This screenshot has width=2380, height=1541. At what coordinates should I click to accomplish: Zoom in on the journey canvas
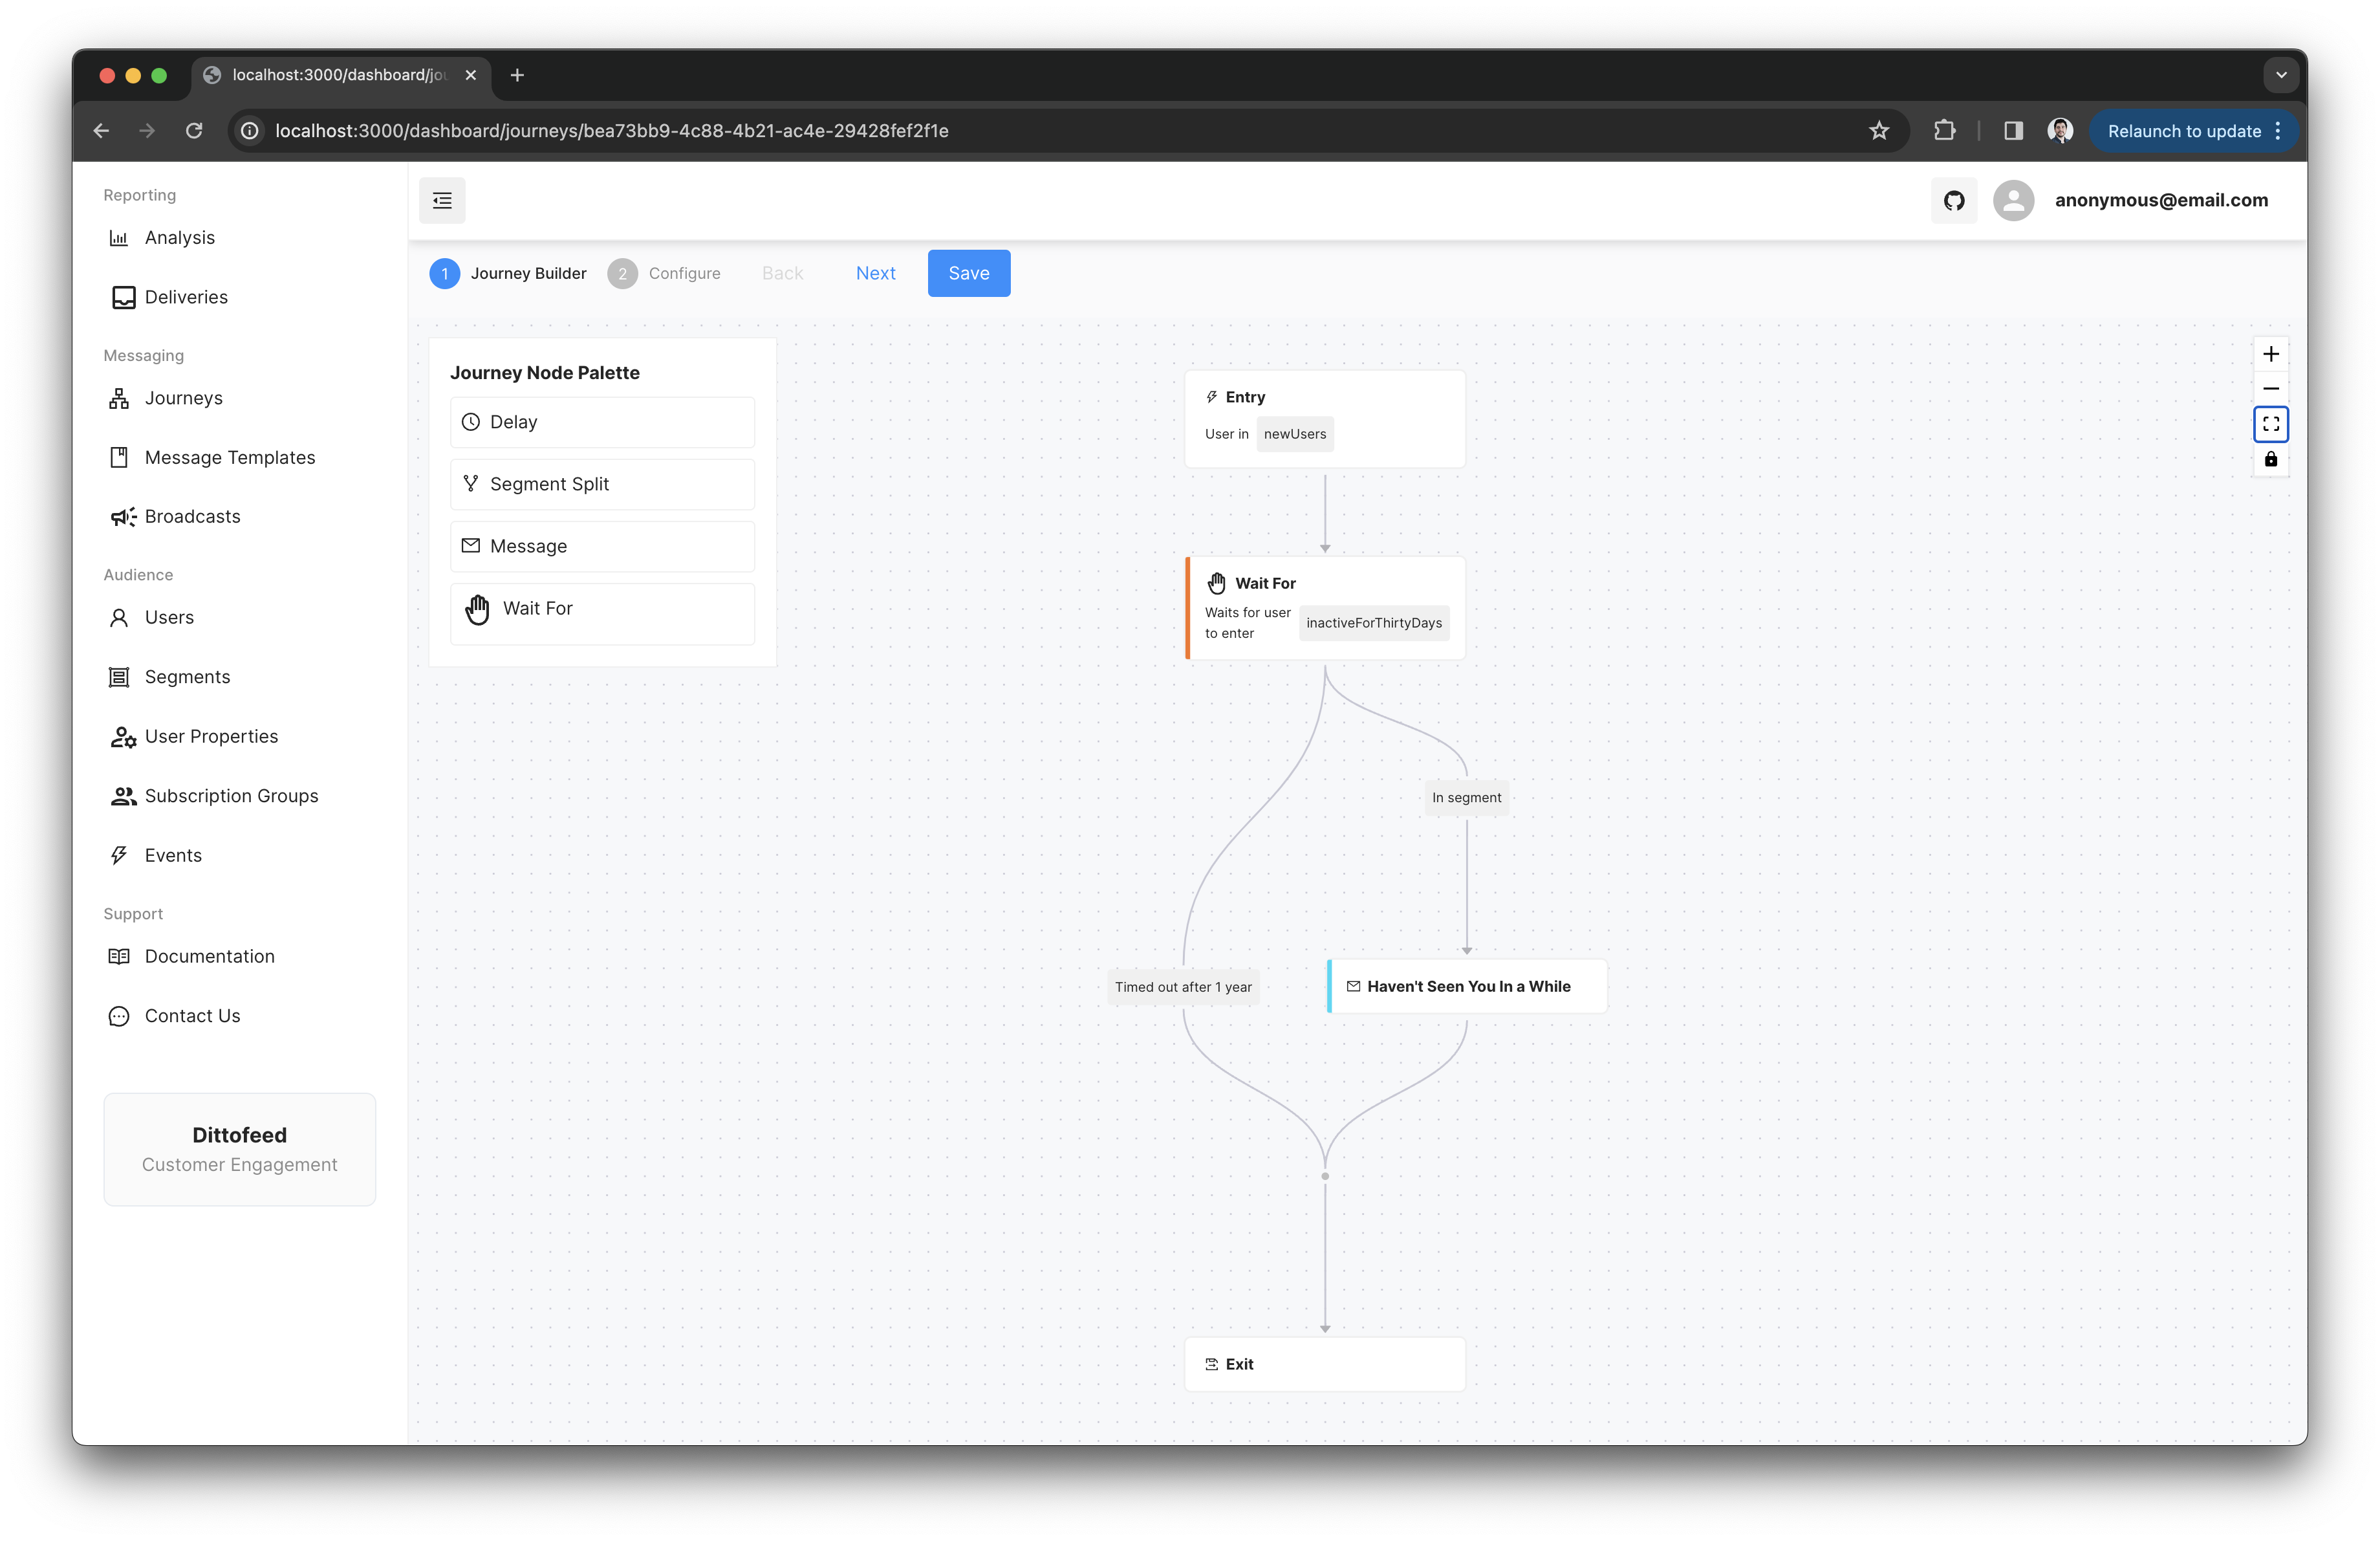point(2270,354)
